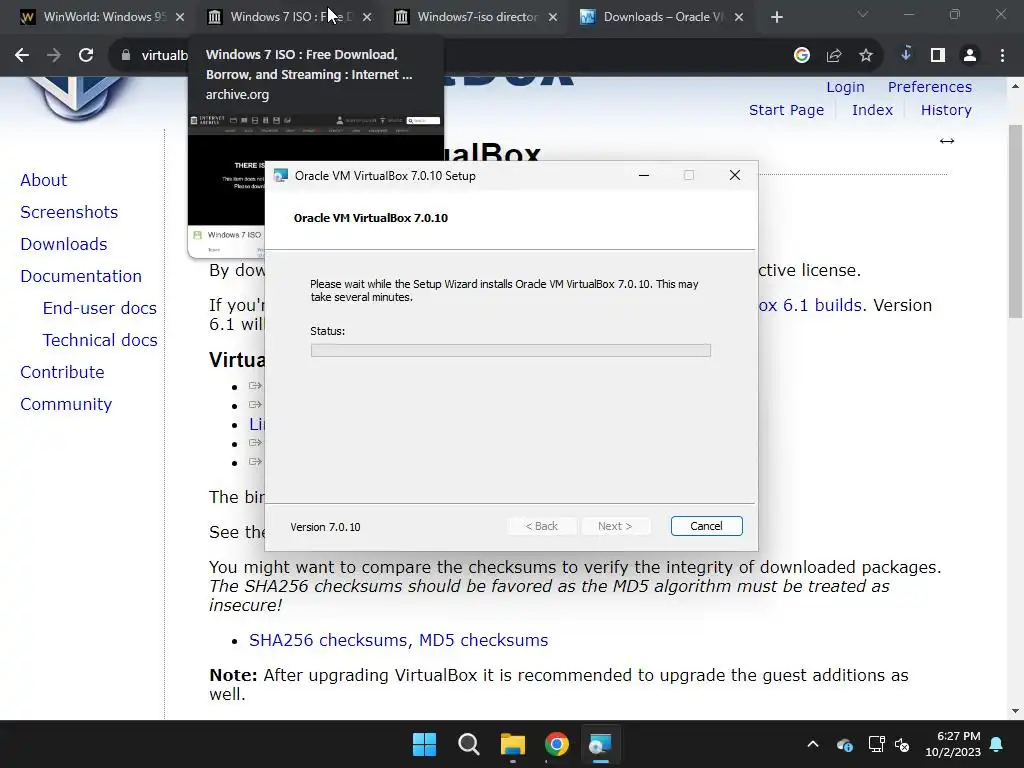Screen dimensions: 1024x768
Task: Click the page vertical scrollbar
Action: click(1015, 222)
